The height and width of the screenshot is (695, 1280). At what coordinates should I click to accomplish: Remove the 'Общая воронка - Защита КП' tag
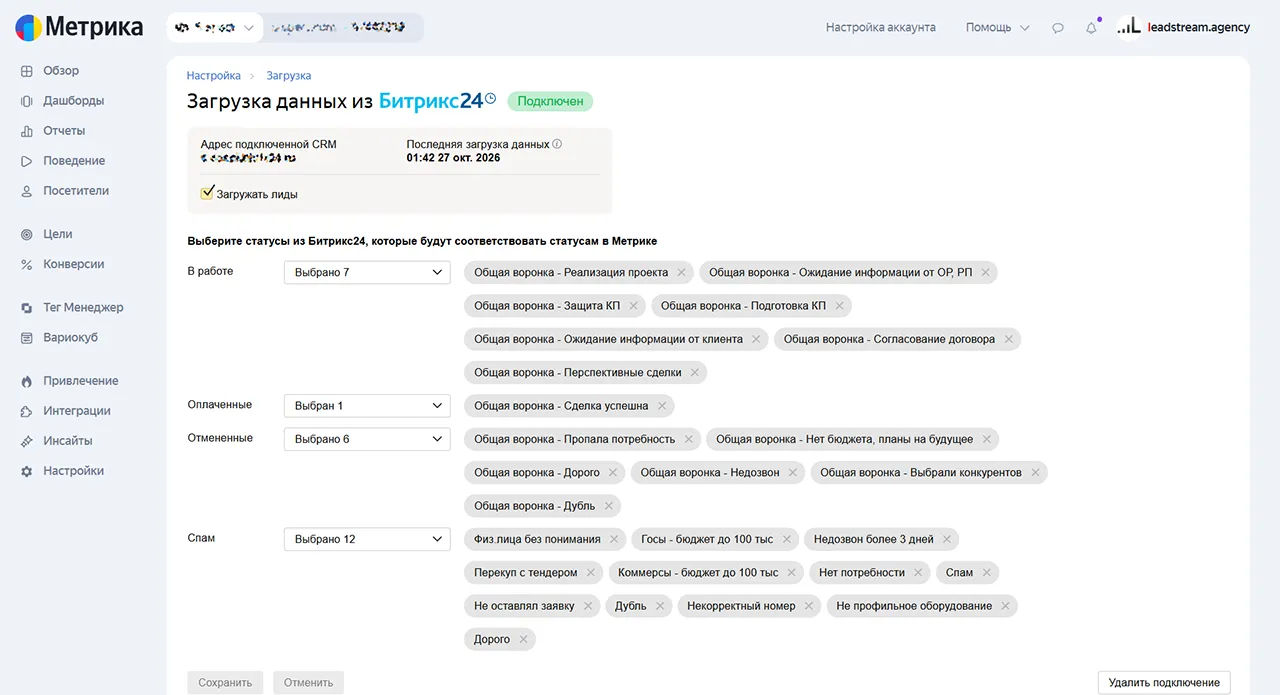634,306
